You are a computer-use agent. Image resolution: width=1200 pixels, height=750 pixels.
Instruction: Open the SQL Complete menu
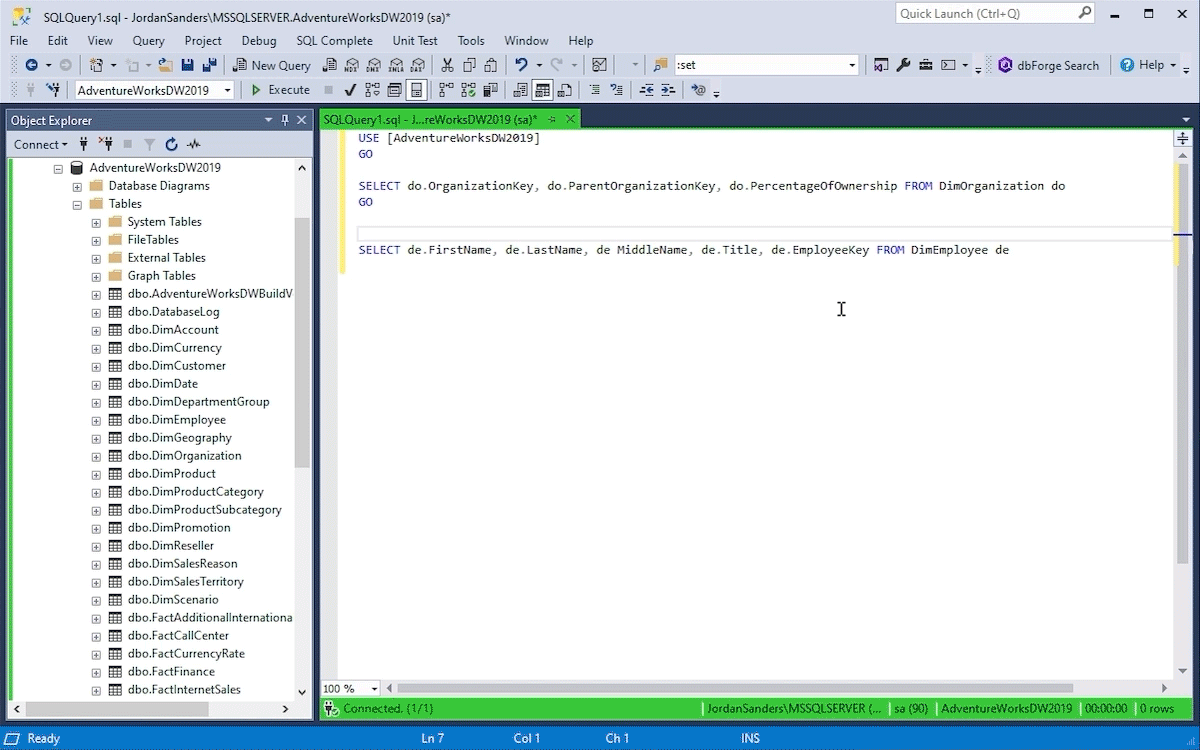[334, 41]
